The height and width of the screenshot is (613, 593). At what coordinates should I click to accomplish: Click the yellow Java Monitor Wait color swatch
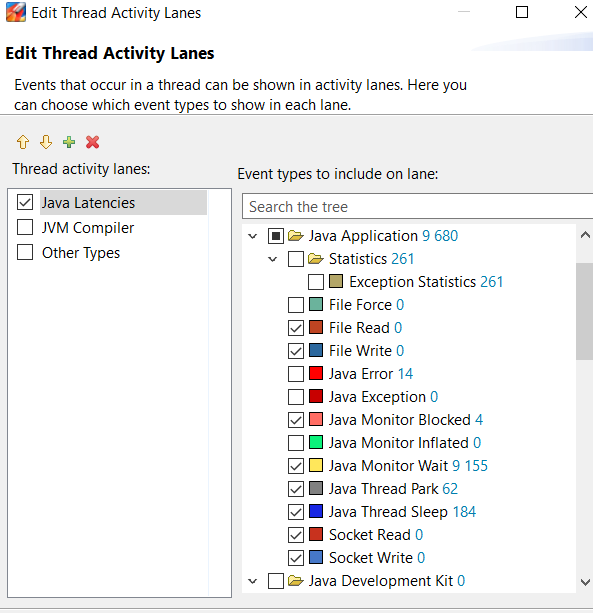tap(316, 465)
